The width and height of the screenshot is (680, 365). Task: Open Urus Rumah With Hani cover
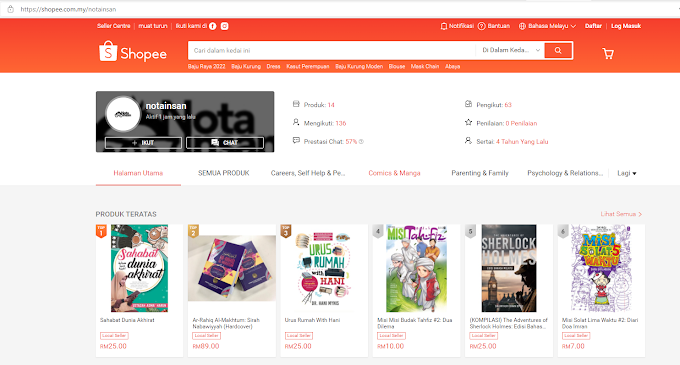[324, 268]
